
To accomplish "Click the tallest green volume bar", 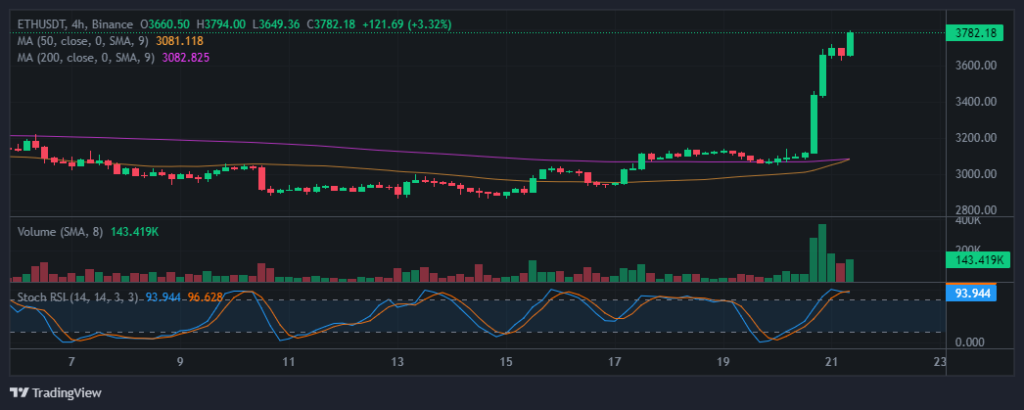I will [x=822, y=254].
